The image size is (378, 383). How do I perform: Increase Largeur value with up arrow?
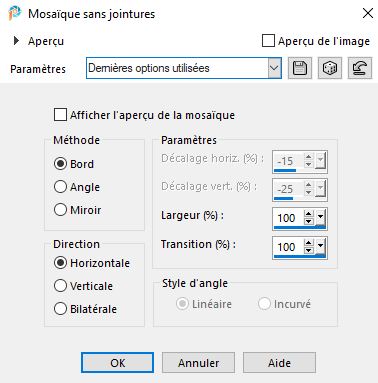coord(309,214)
